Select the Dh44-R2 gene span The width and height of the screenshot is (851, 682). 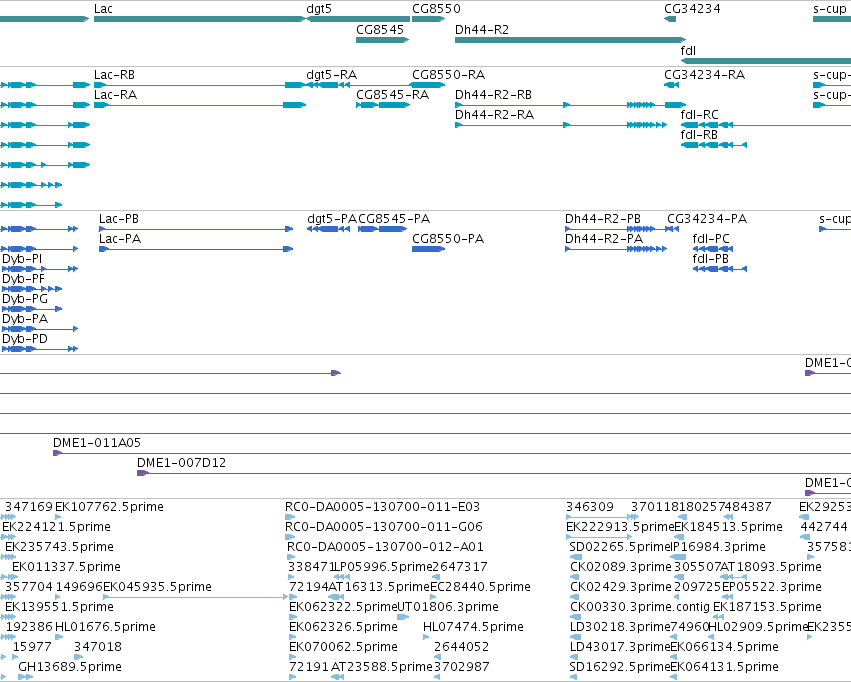pyautogui.click(x=570, y=40)
